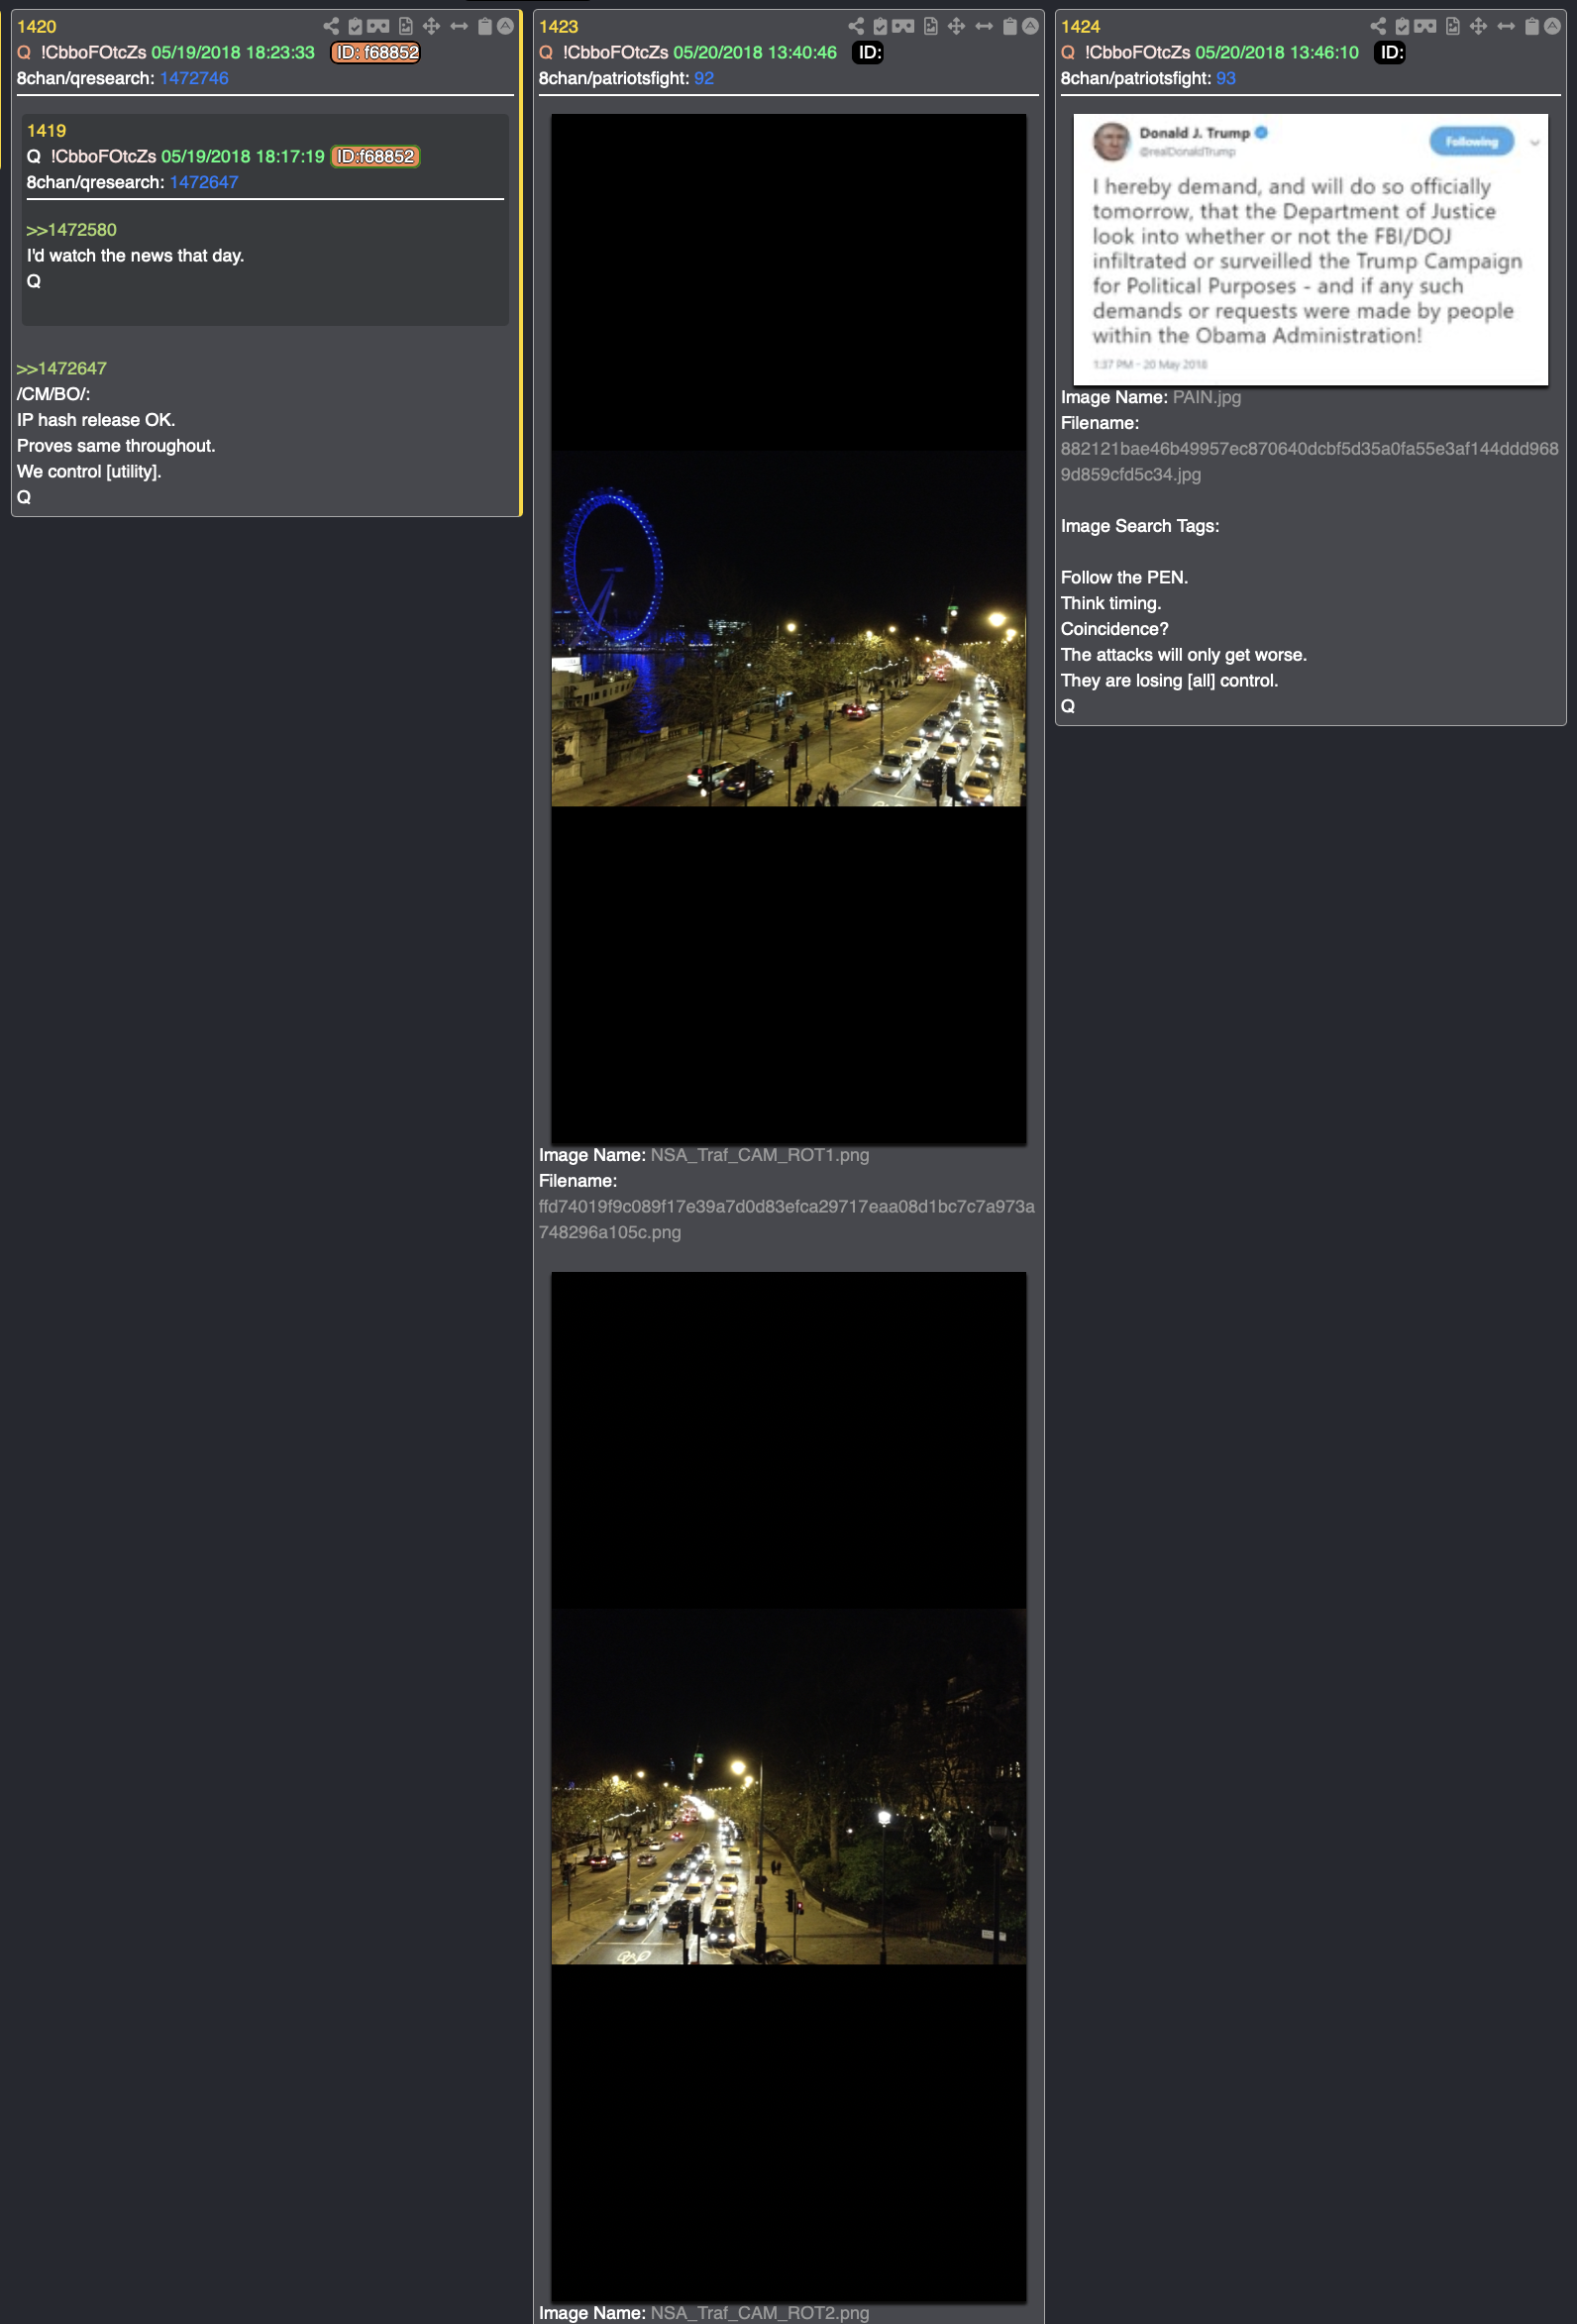1577x2324 pixels.
Task: Open patriotsfight link 93
Action: (1226, 78)
